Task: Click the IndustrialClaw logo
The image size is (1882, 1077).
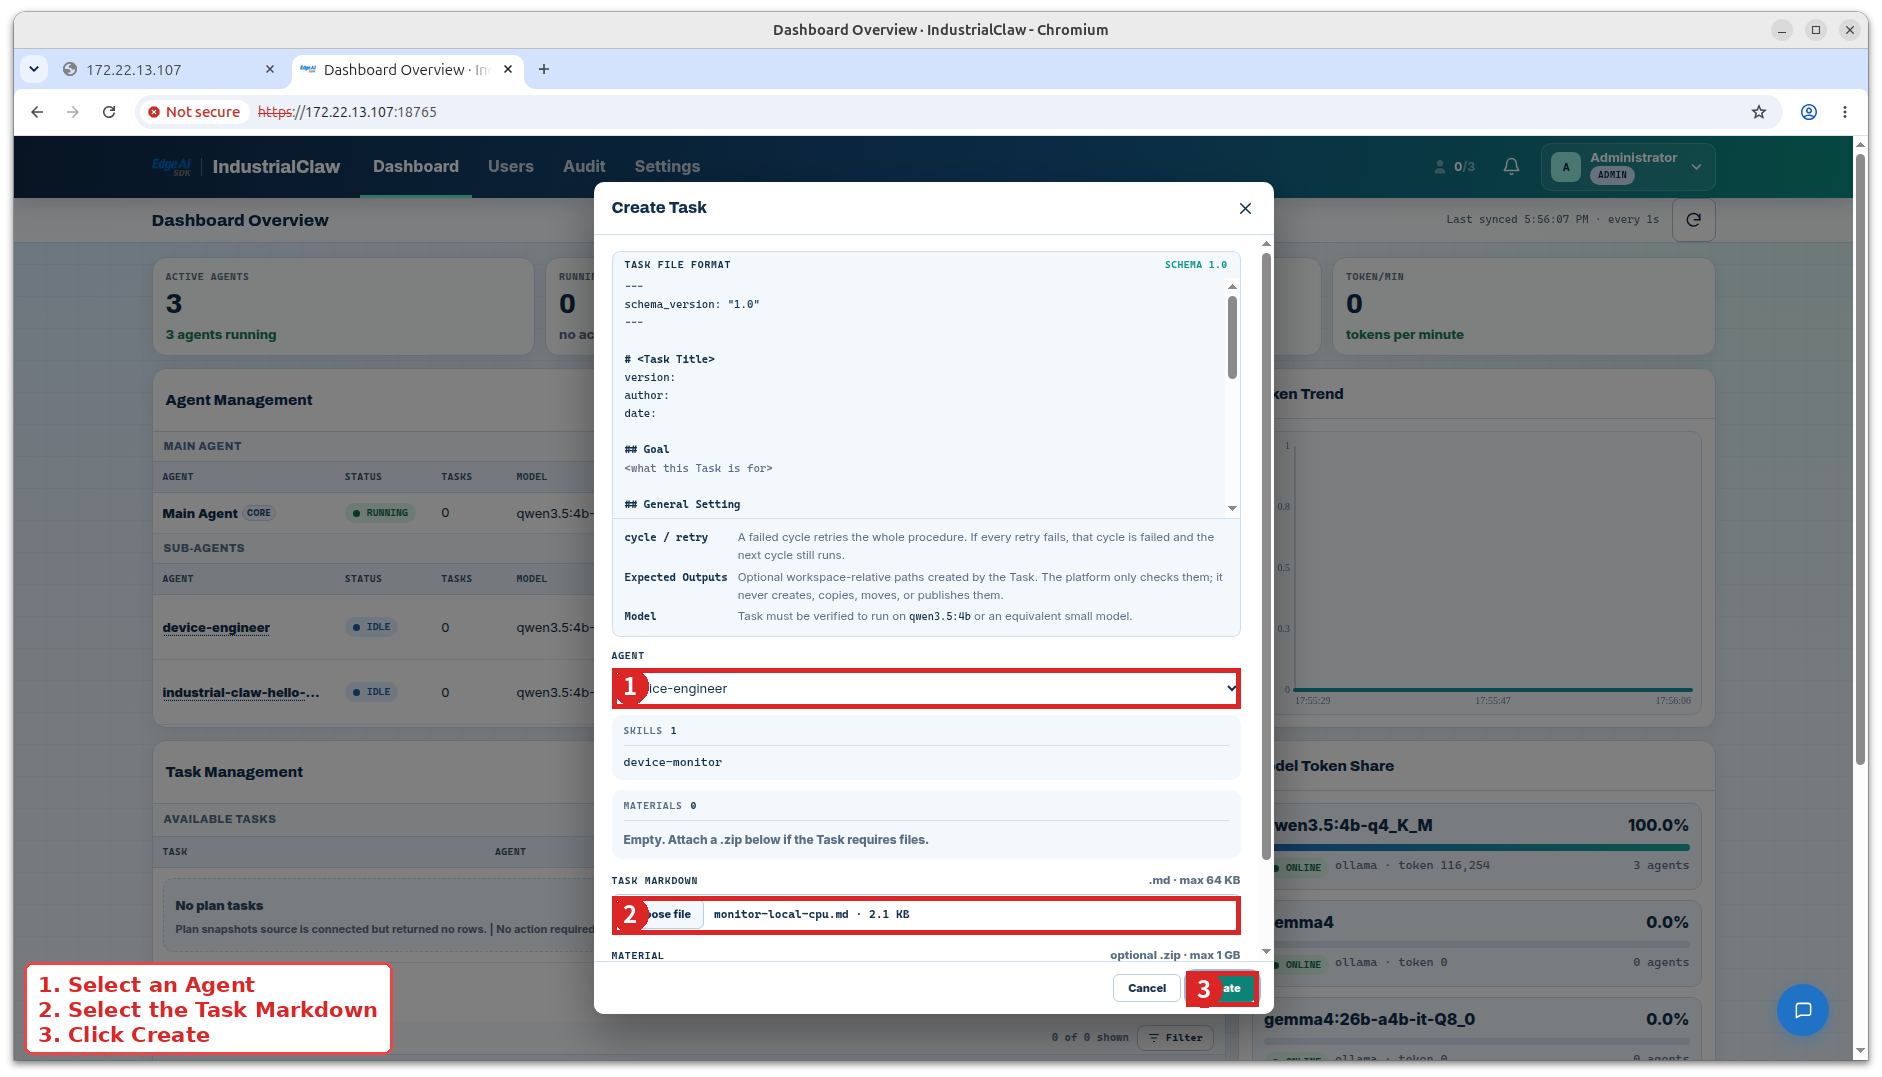Action: (246, 167)
